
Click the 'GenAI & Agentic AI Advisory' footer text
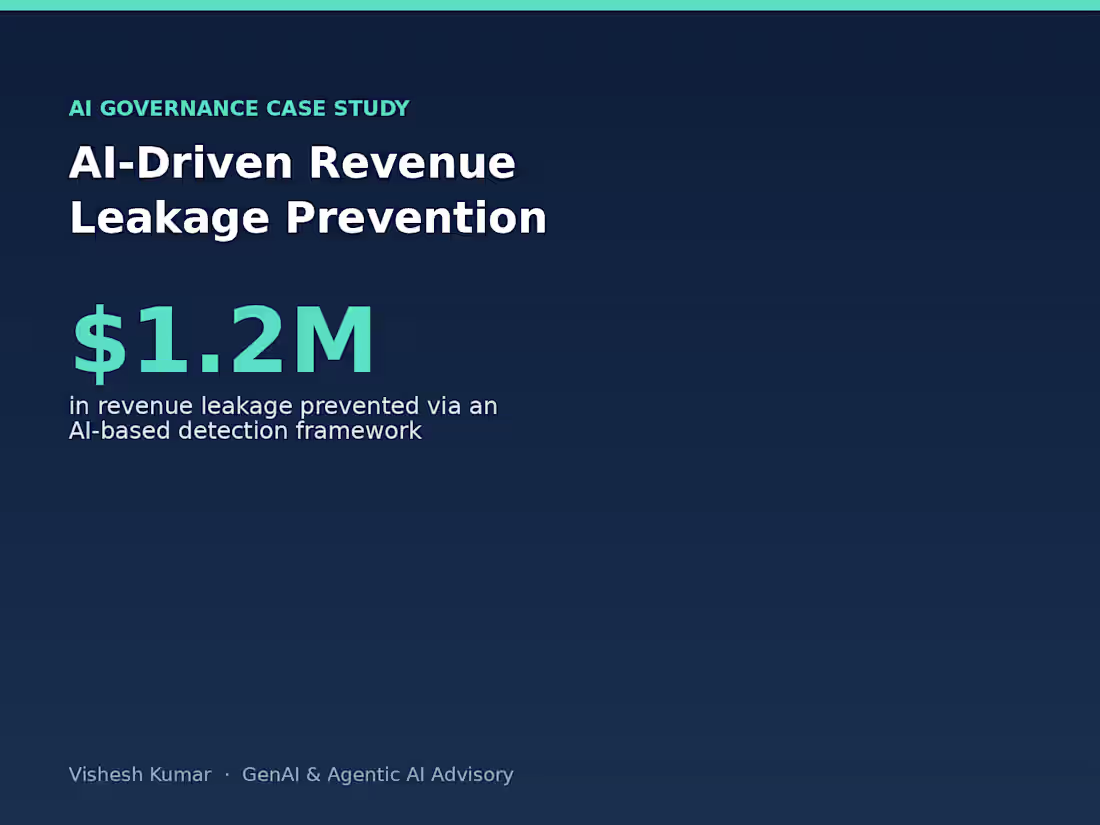point(377,775)
